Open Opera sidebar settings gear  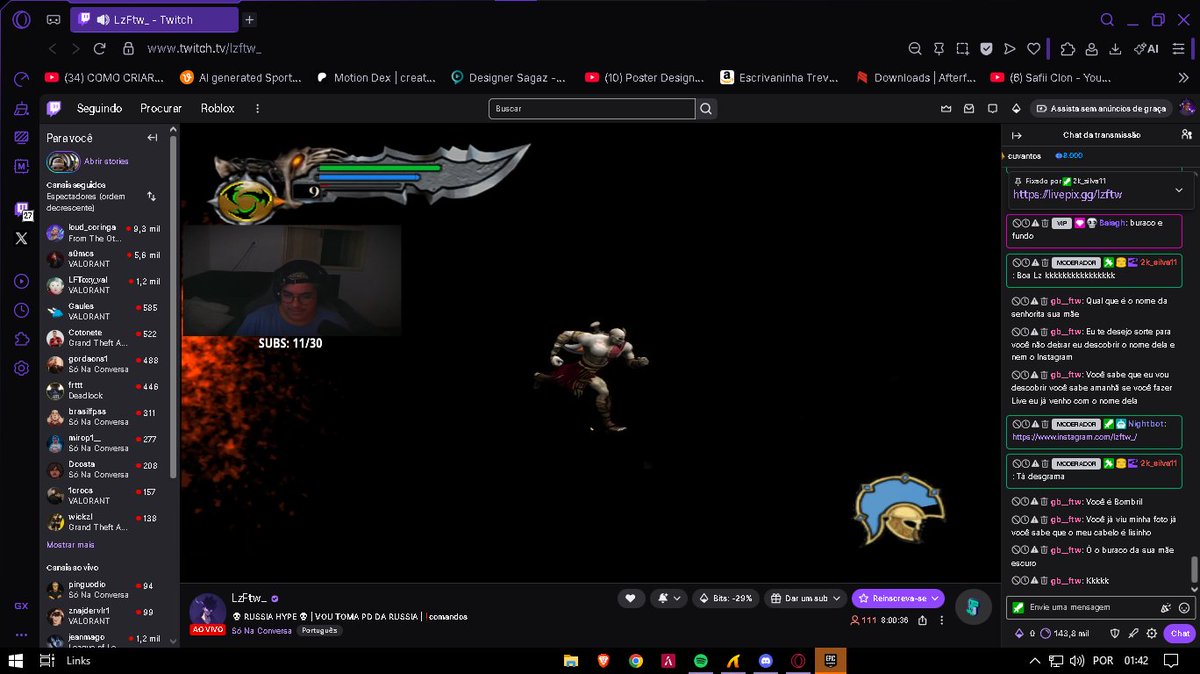click(21, 369)
